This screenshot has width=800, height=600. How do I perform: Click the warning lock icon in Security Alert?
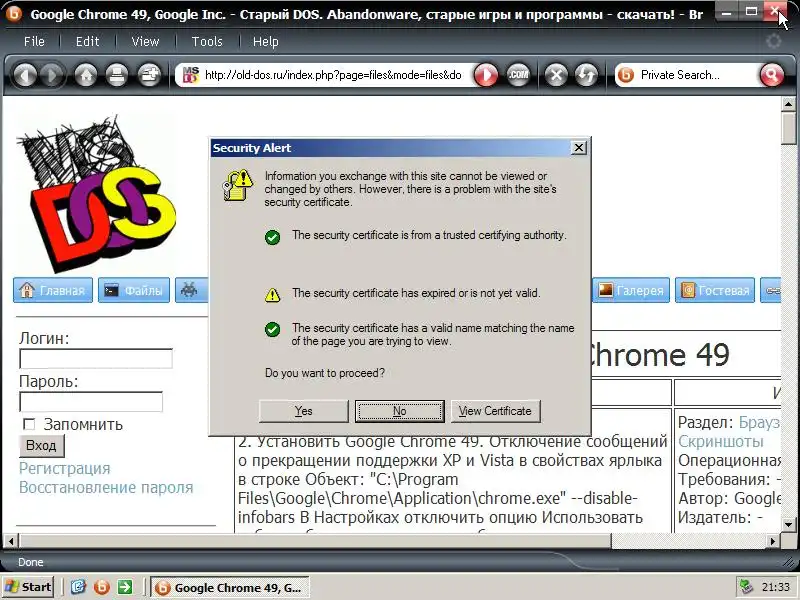pos(238,185)
